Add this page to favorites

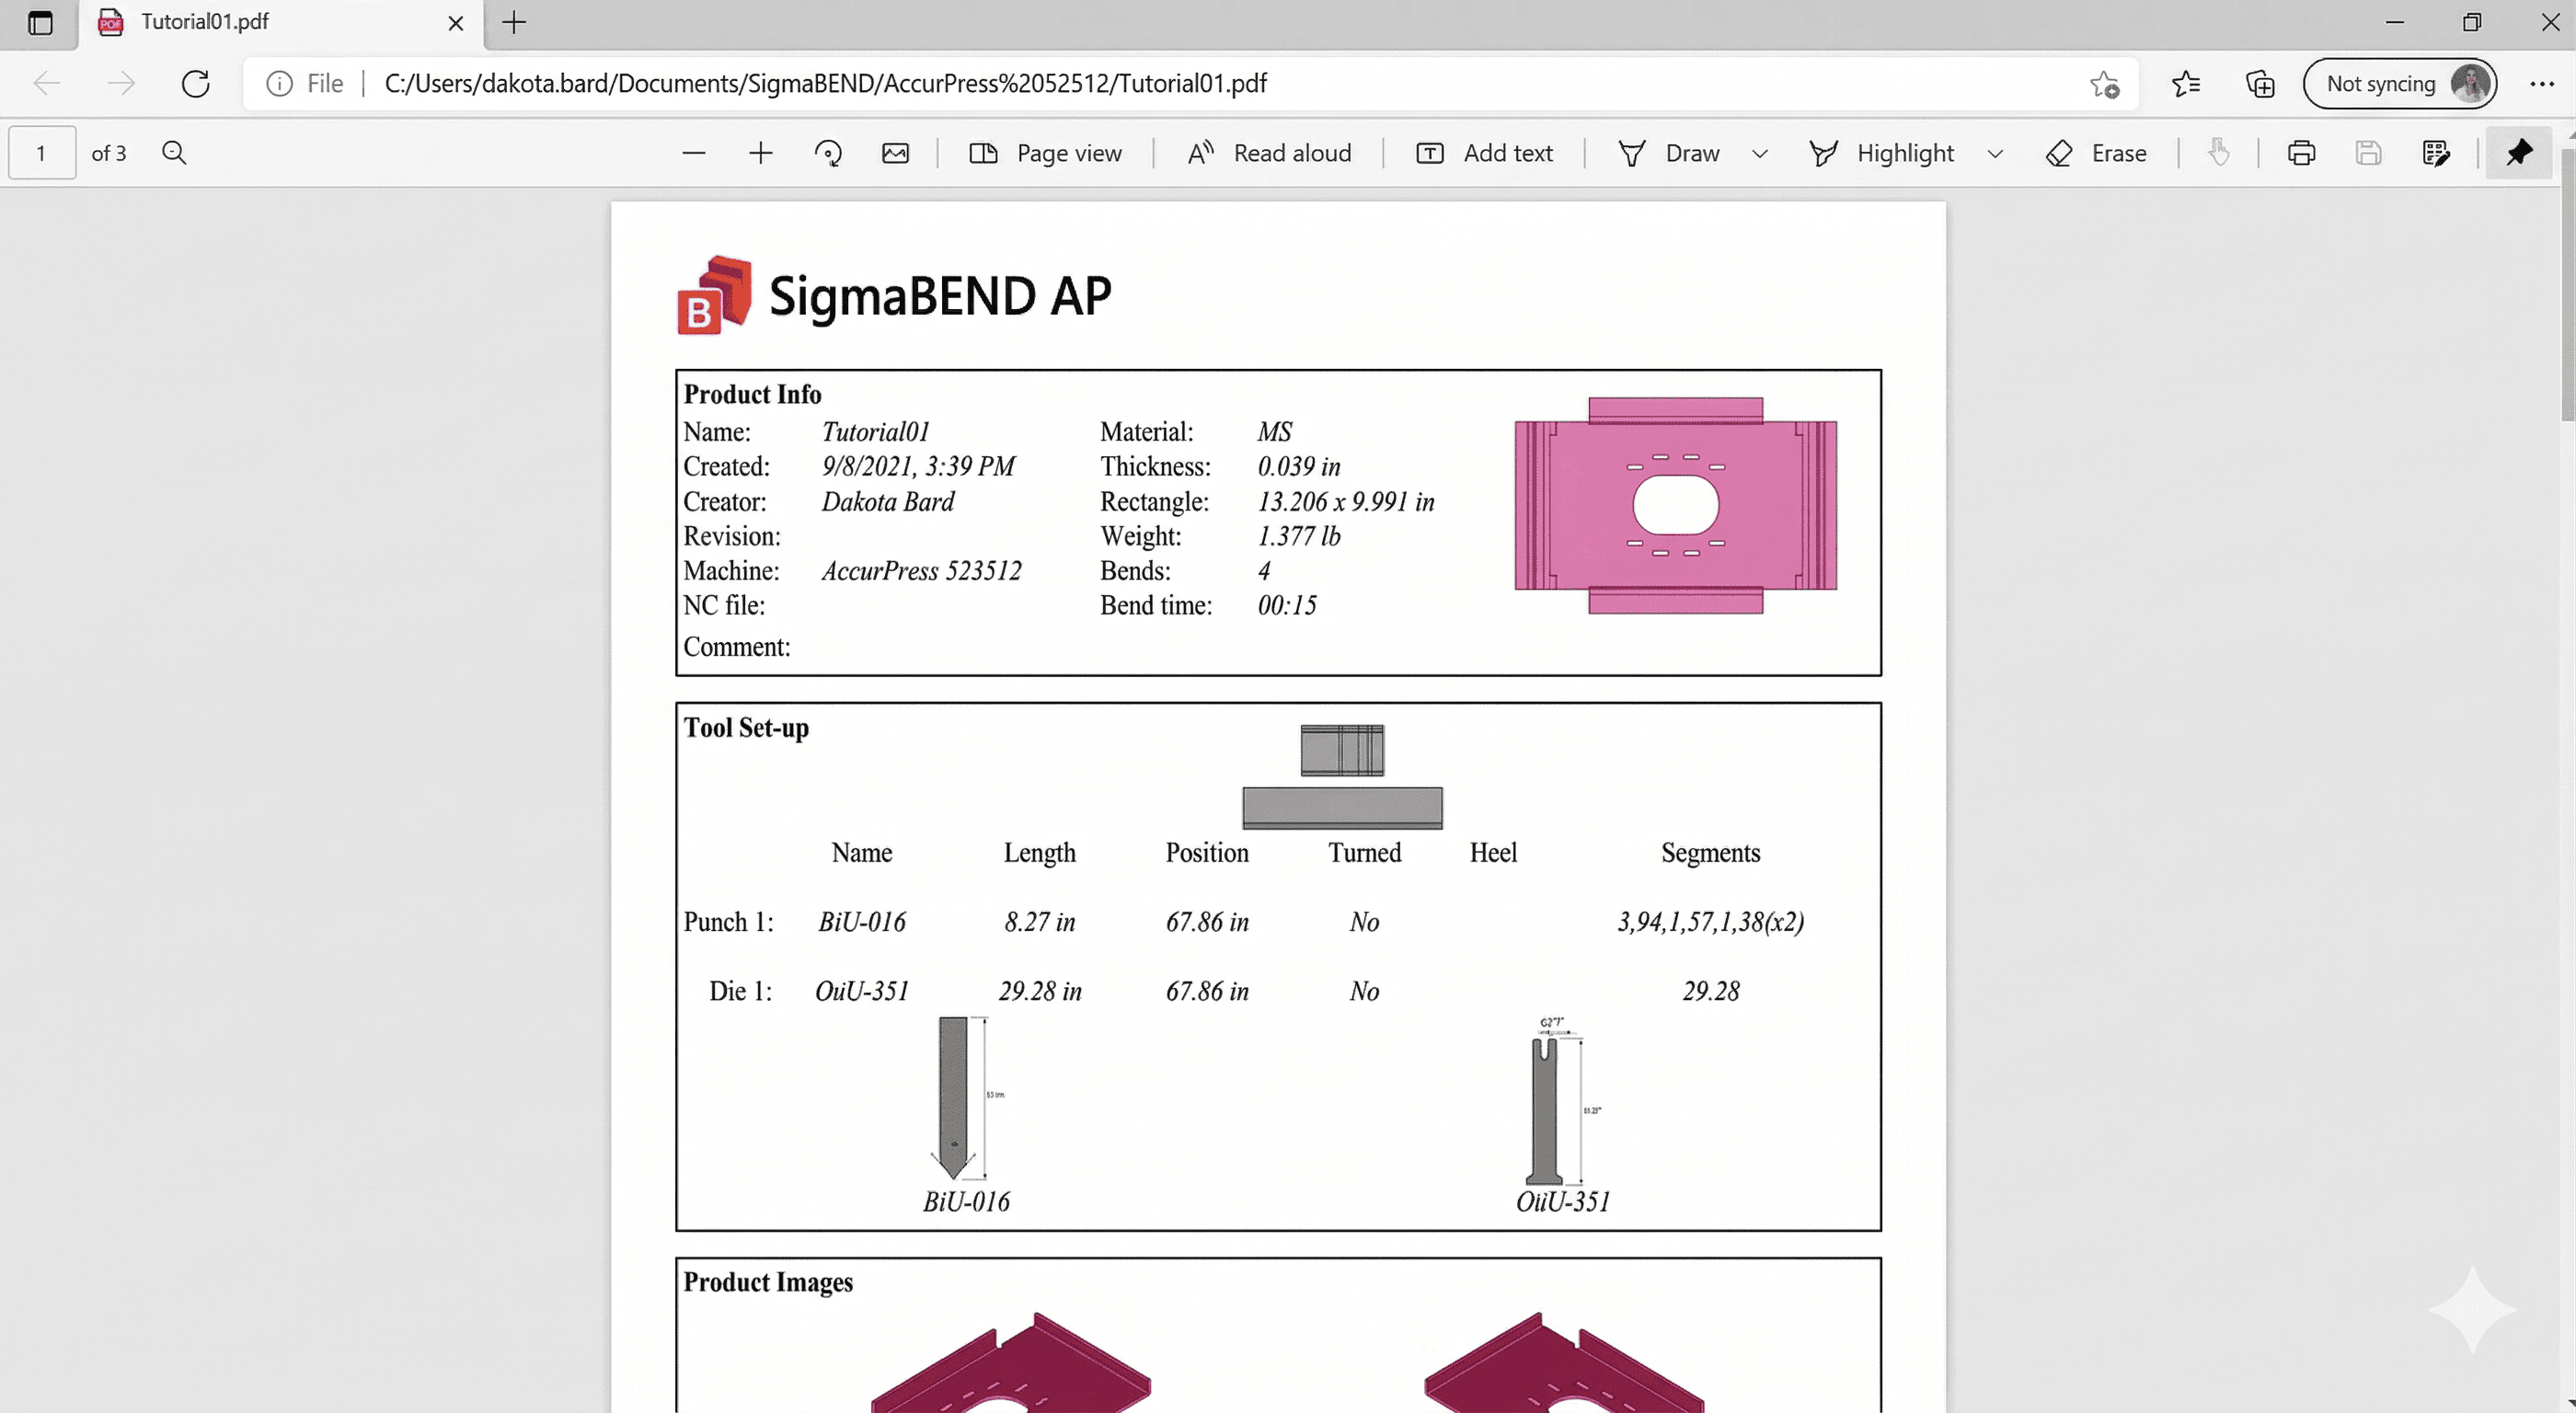2104,84
